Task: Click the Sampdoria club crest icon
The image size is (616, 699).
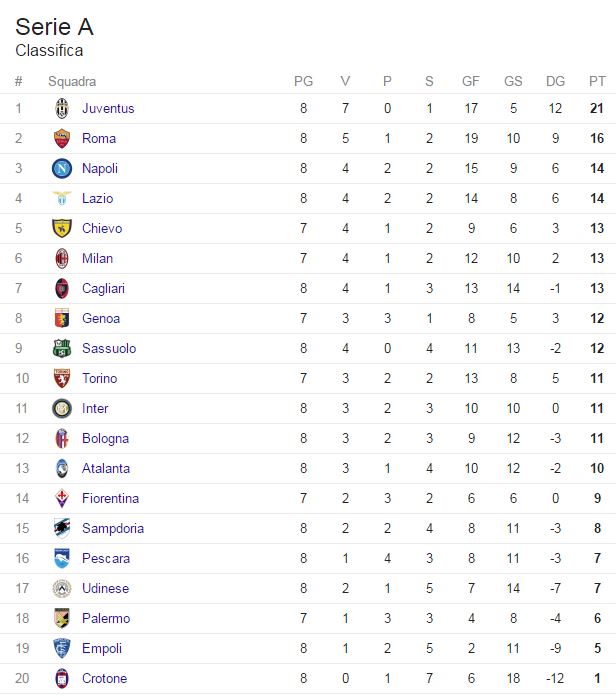Action: click(62, 528)
